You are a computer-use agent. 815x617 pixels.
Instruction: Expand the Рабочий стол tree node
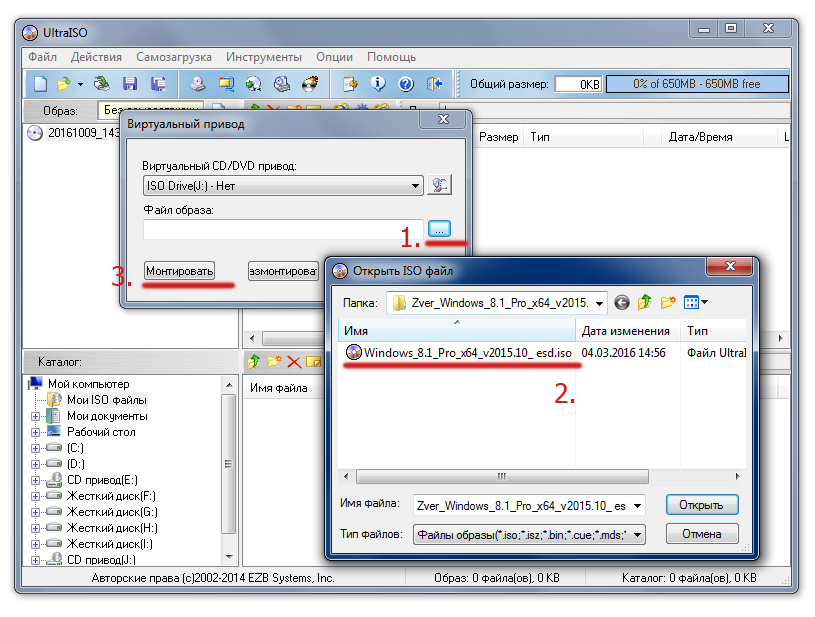pyautogui.click(x=35, y=432)
